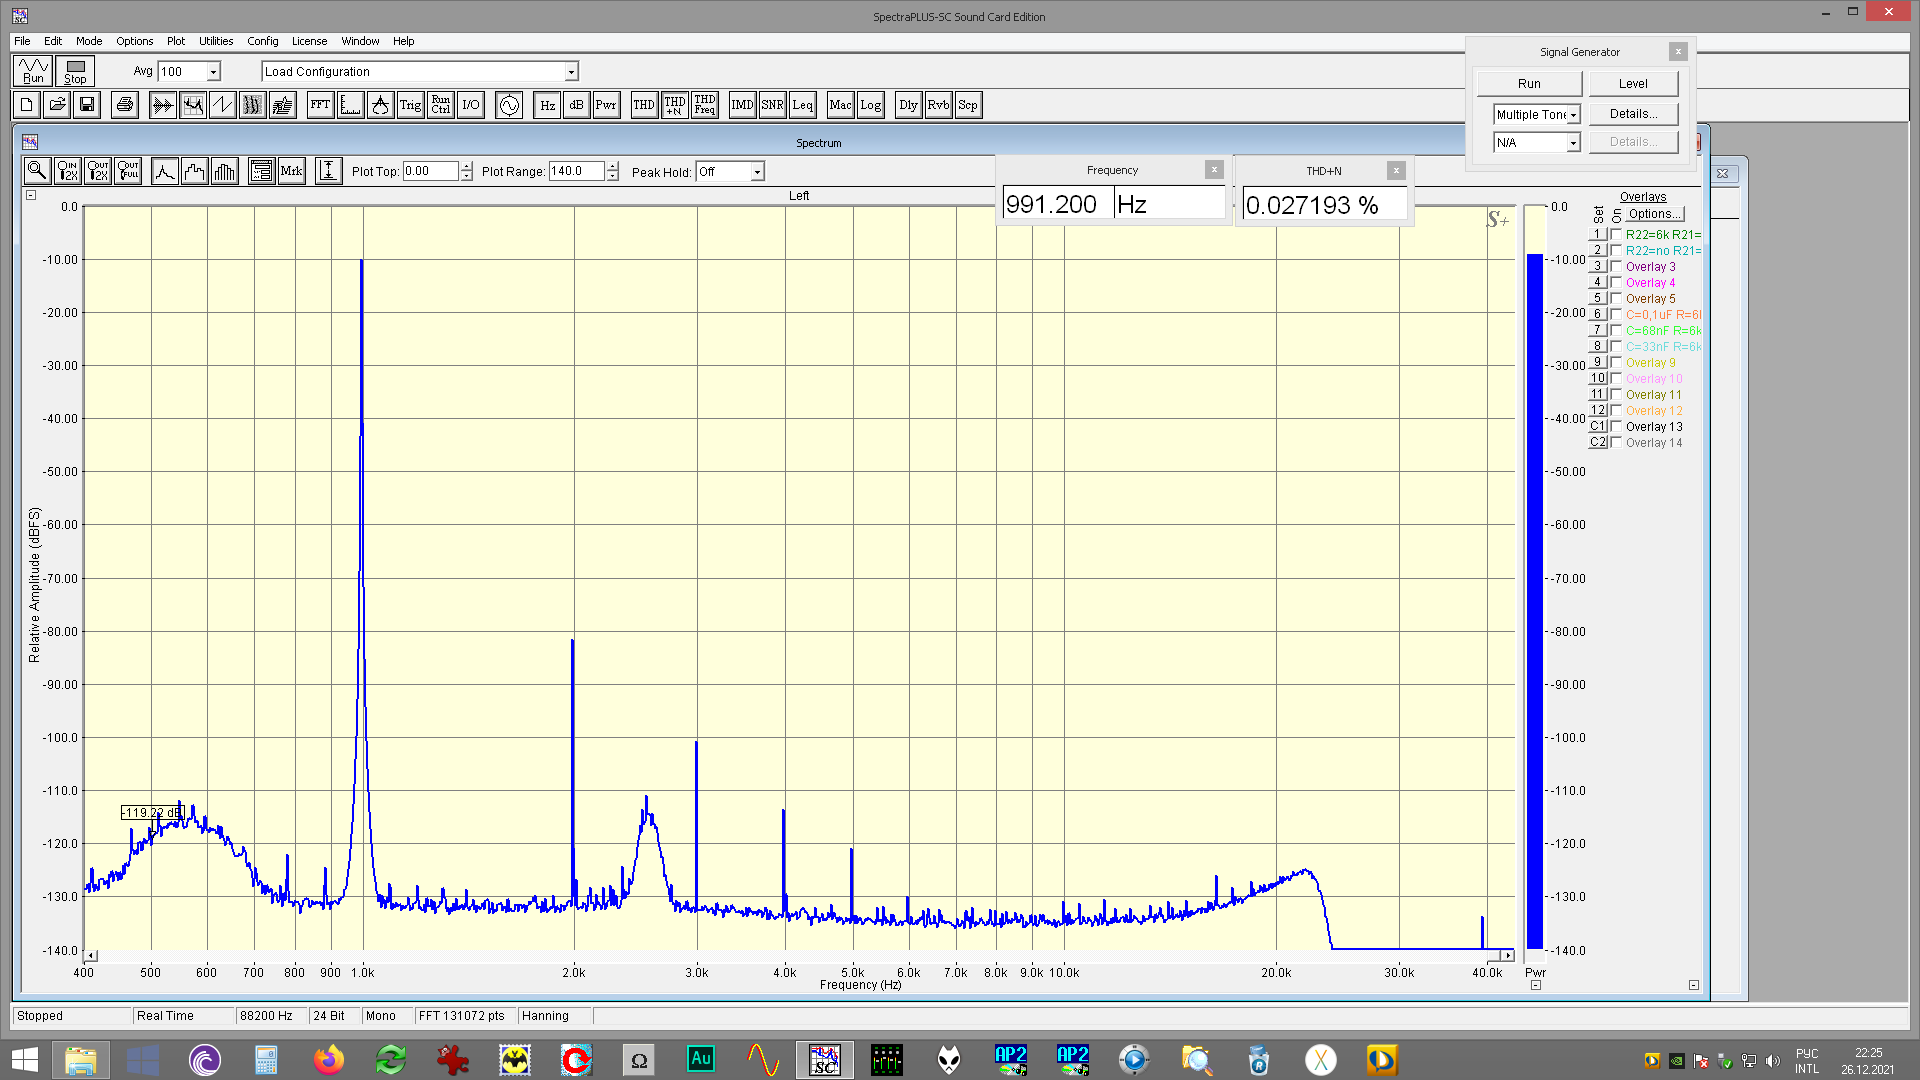This screenshot has width=1920, height=1080.
Task: Toggle the THD+N utility
Action: tap(675, 105)
